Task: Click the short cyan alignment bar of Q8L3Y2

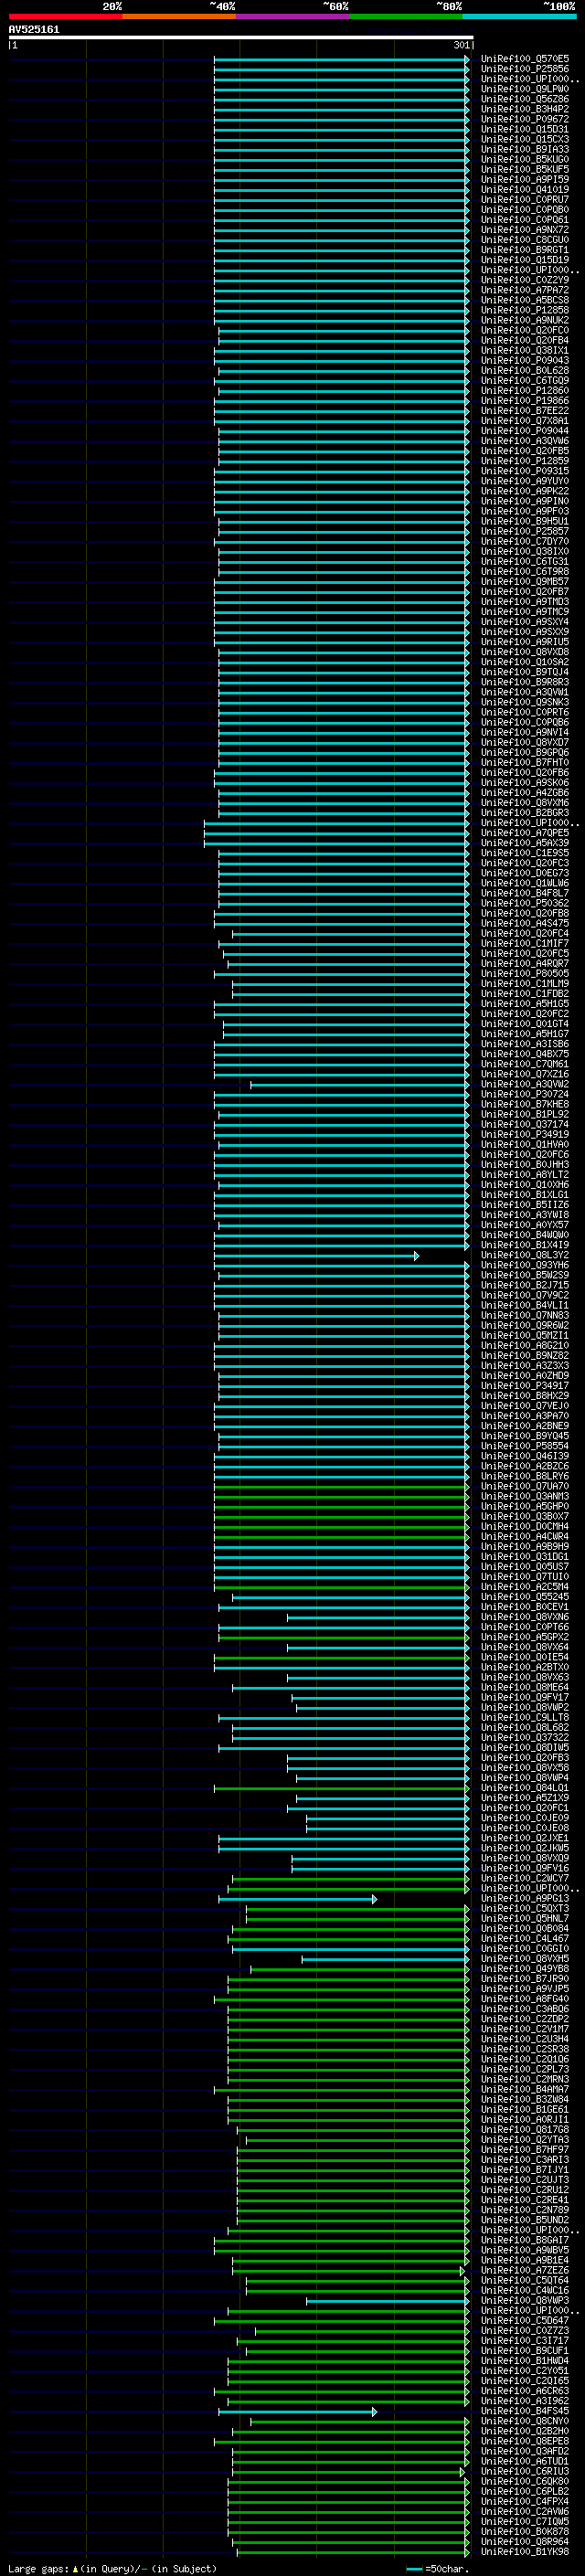Action: tap(316, 1255)
